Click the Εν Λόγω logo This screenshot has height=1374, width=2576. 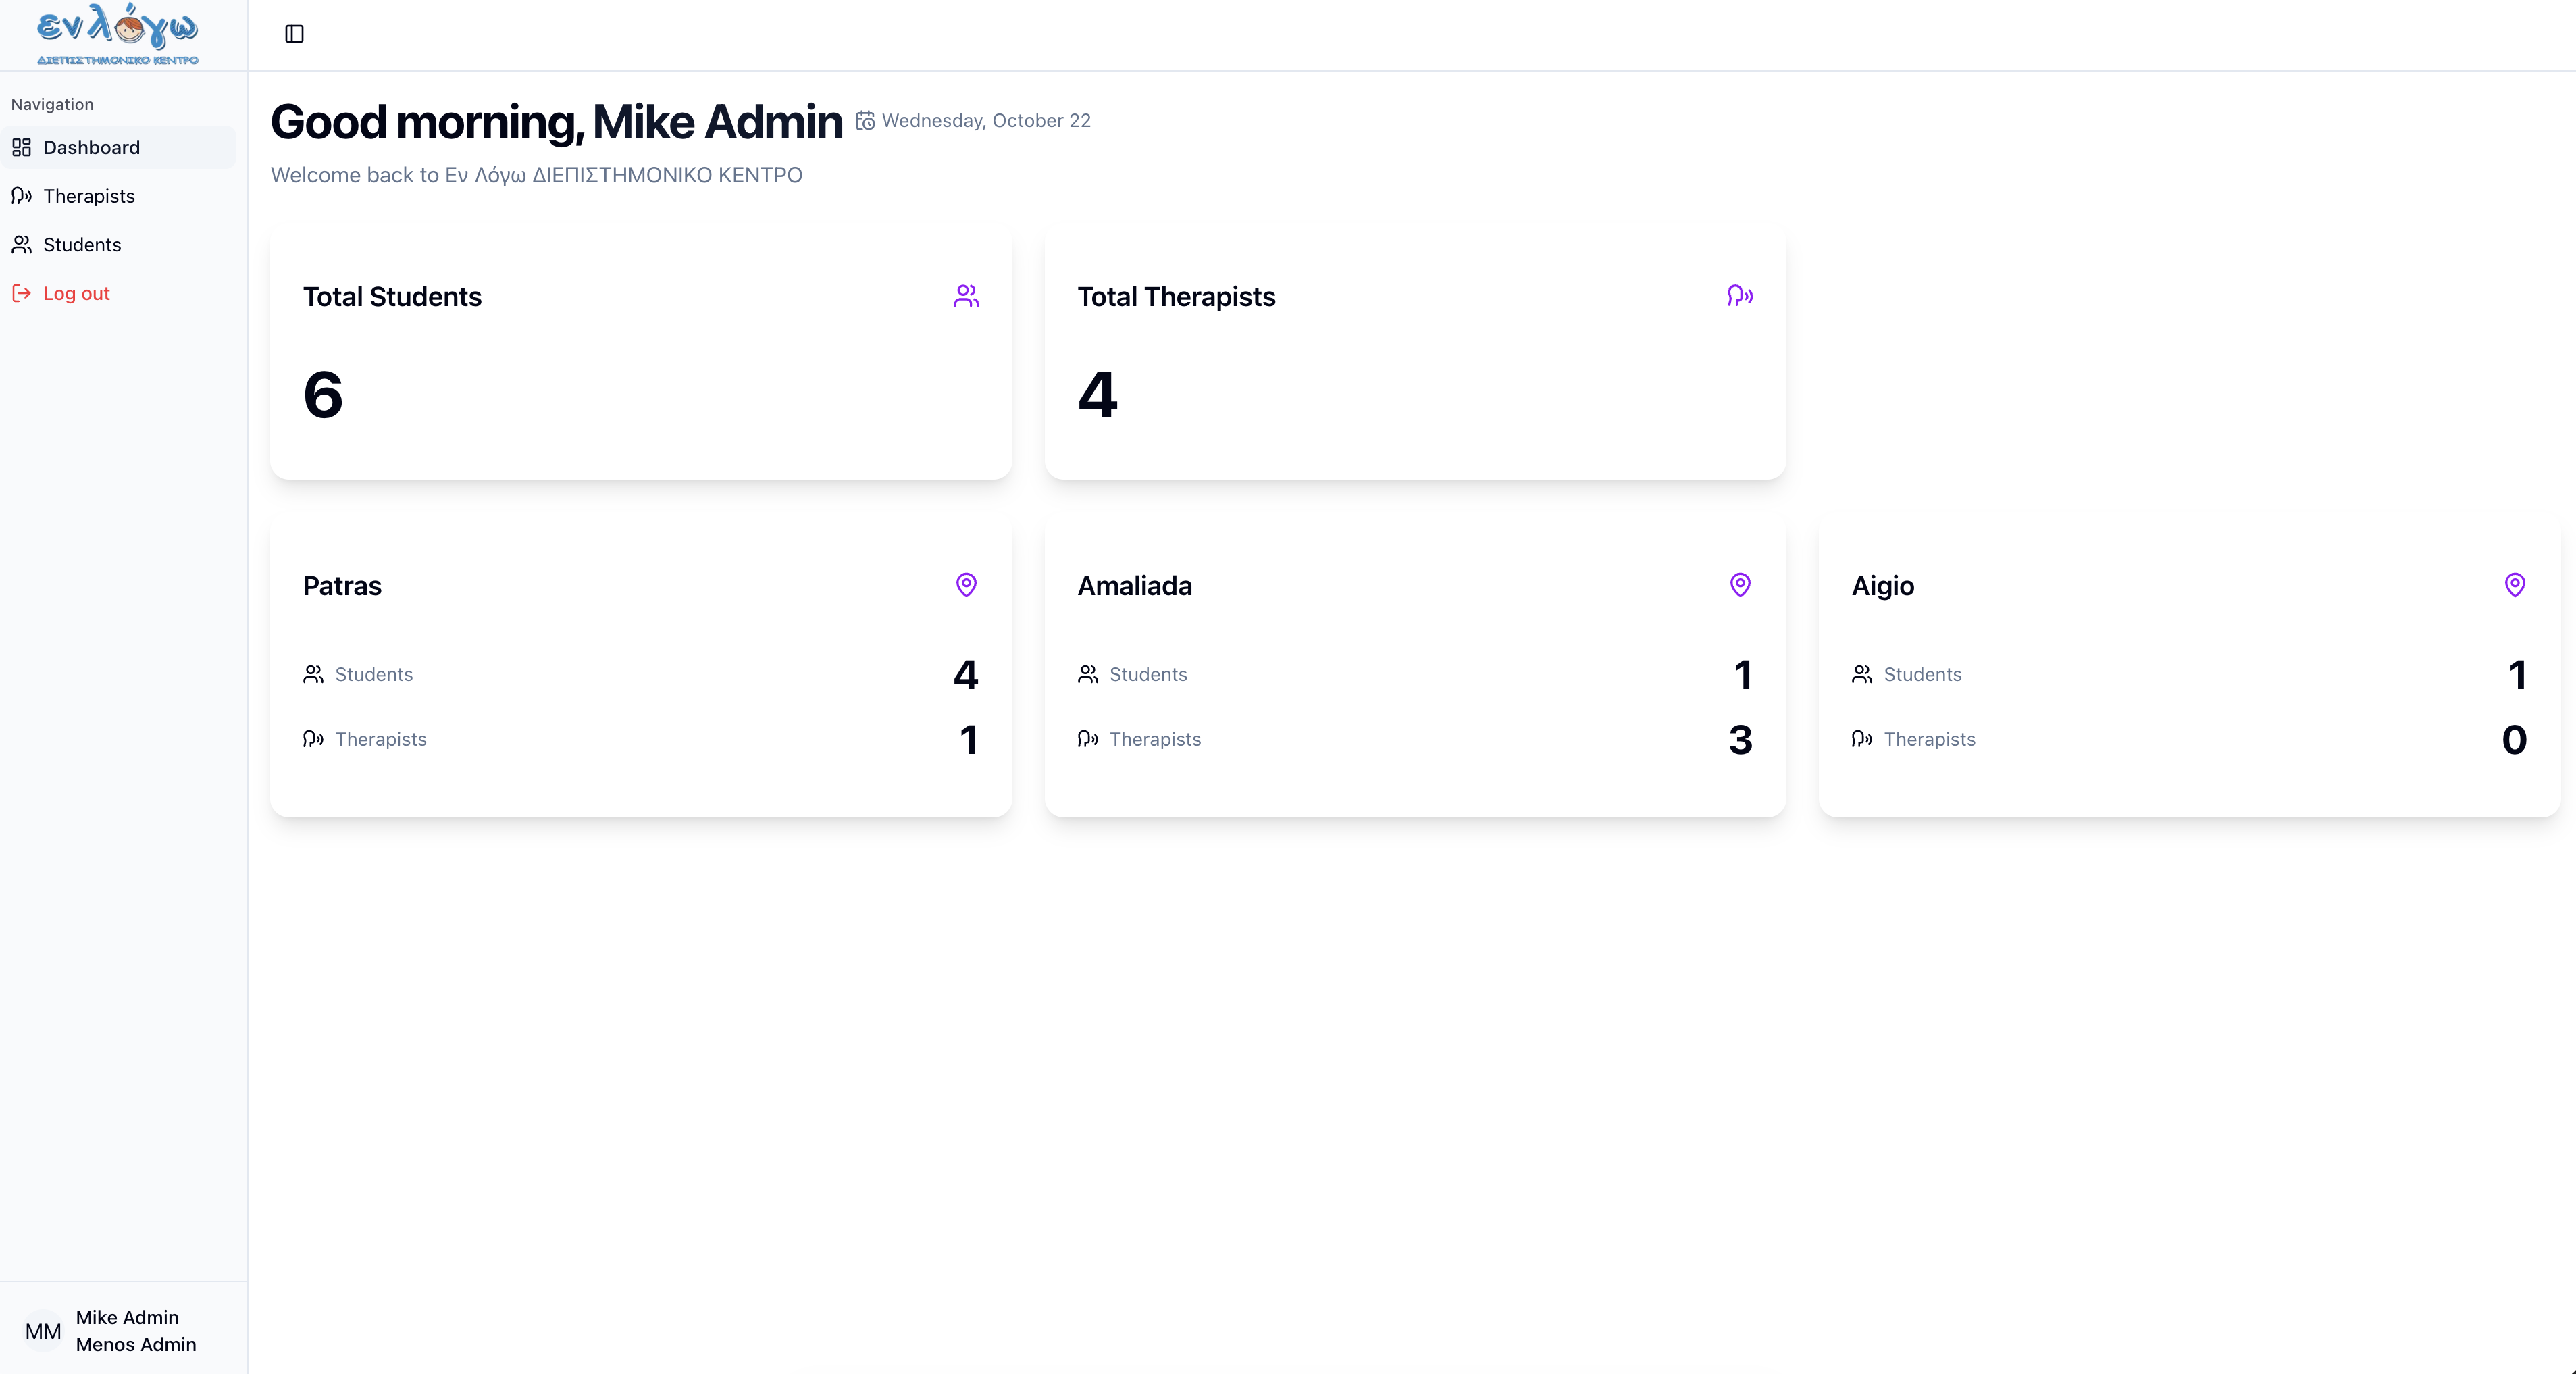tap(118, 34)
